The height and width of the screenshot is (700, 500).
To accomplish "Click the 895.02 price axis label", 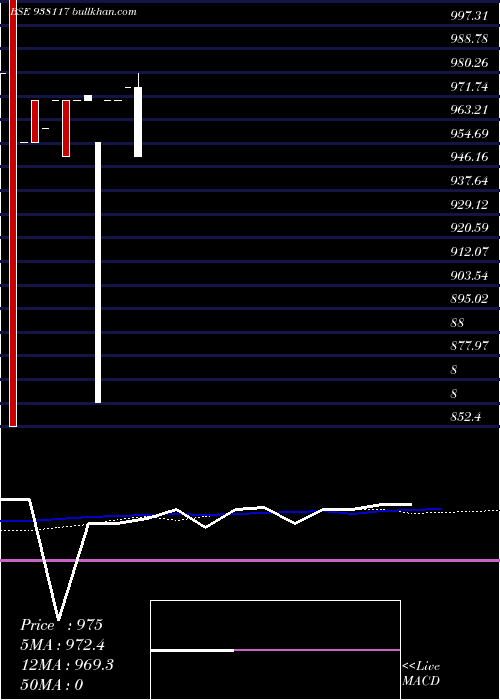I will coord(469,299).
